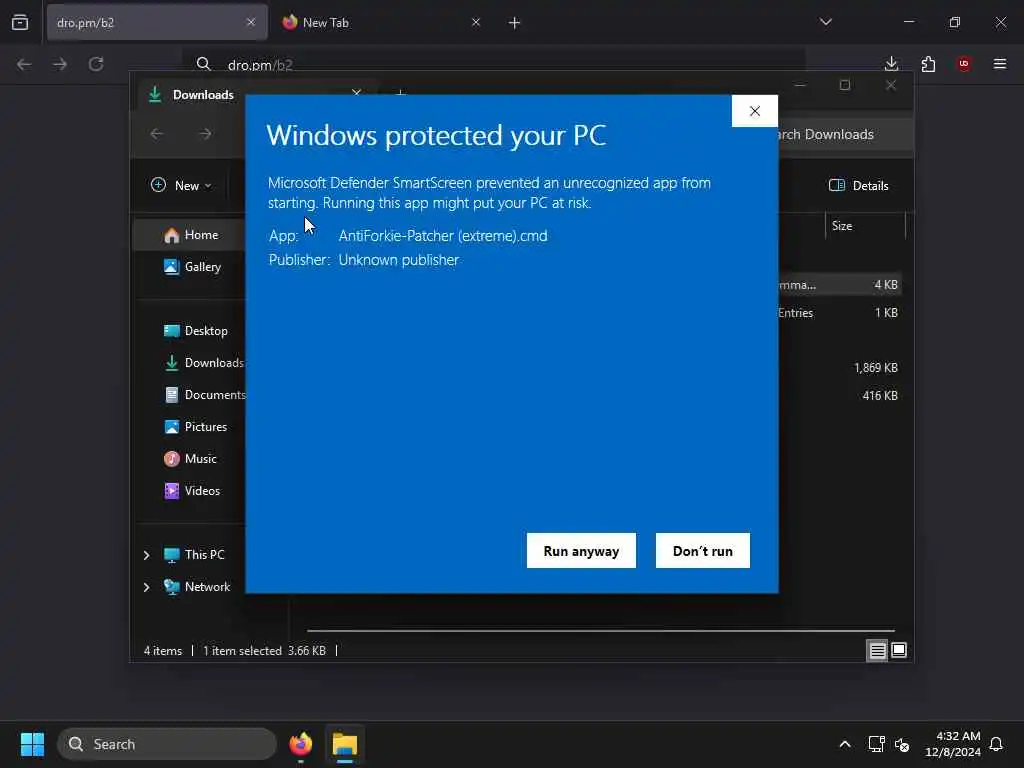Image resolution: width=1024 pixels, height=768 pixels.
Task: Open Music in the navigation pane
Action: click(x=190, y=458)
